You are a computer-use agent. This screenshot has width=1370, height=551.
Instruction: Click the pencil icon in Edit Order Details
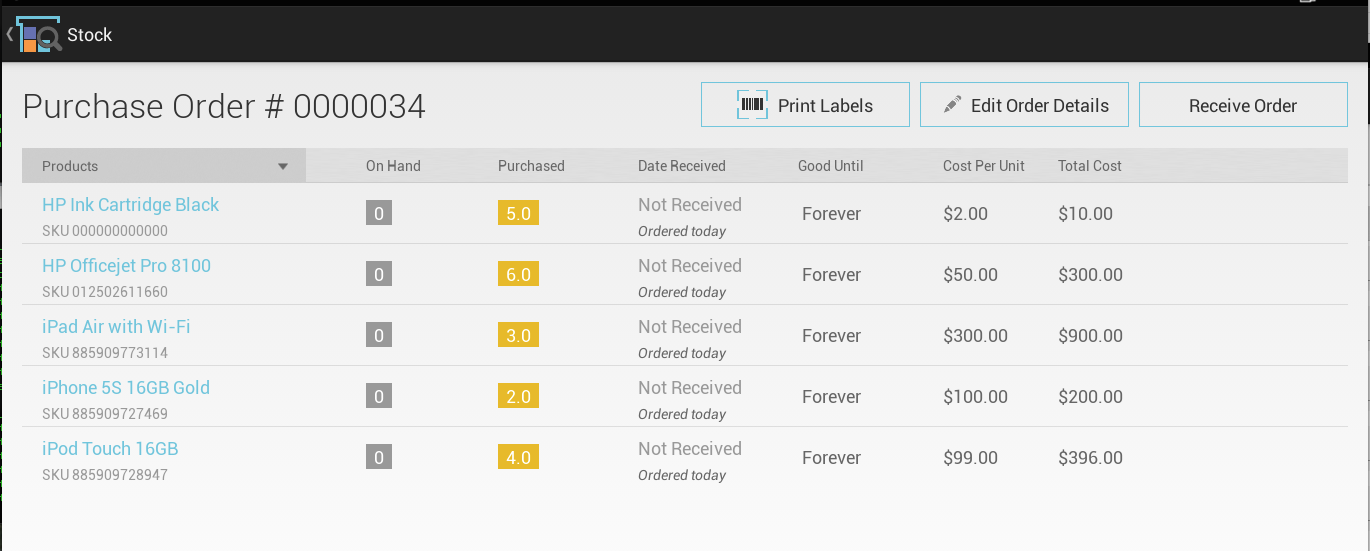pos(952,105)
